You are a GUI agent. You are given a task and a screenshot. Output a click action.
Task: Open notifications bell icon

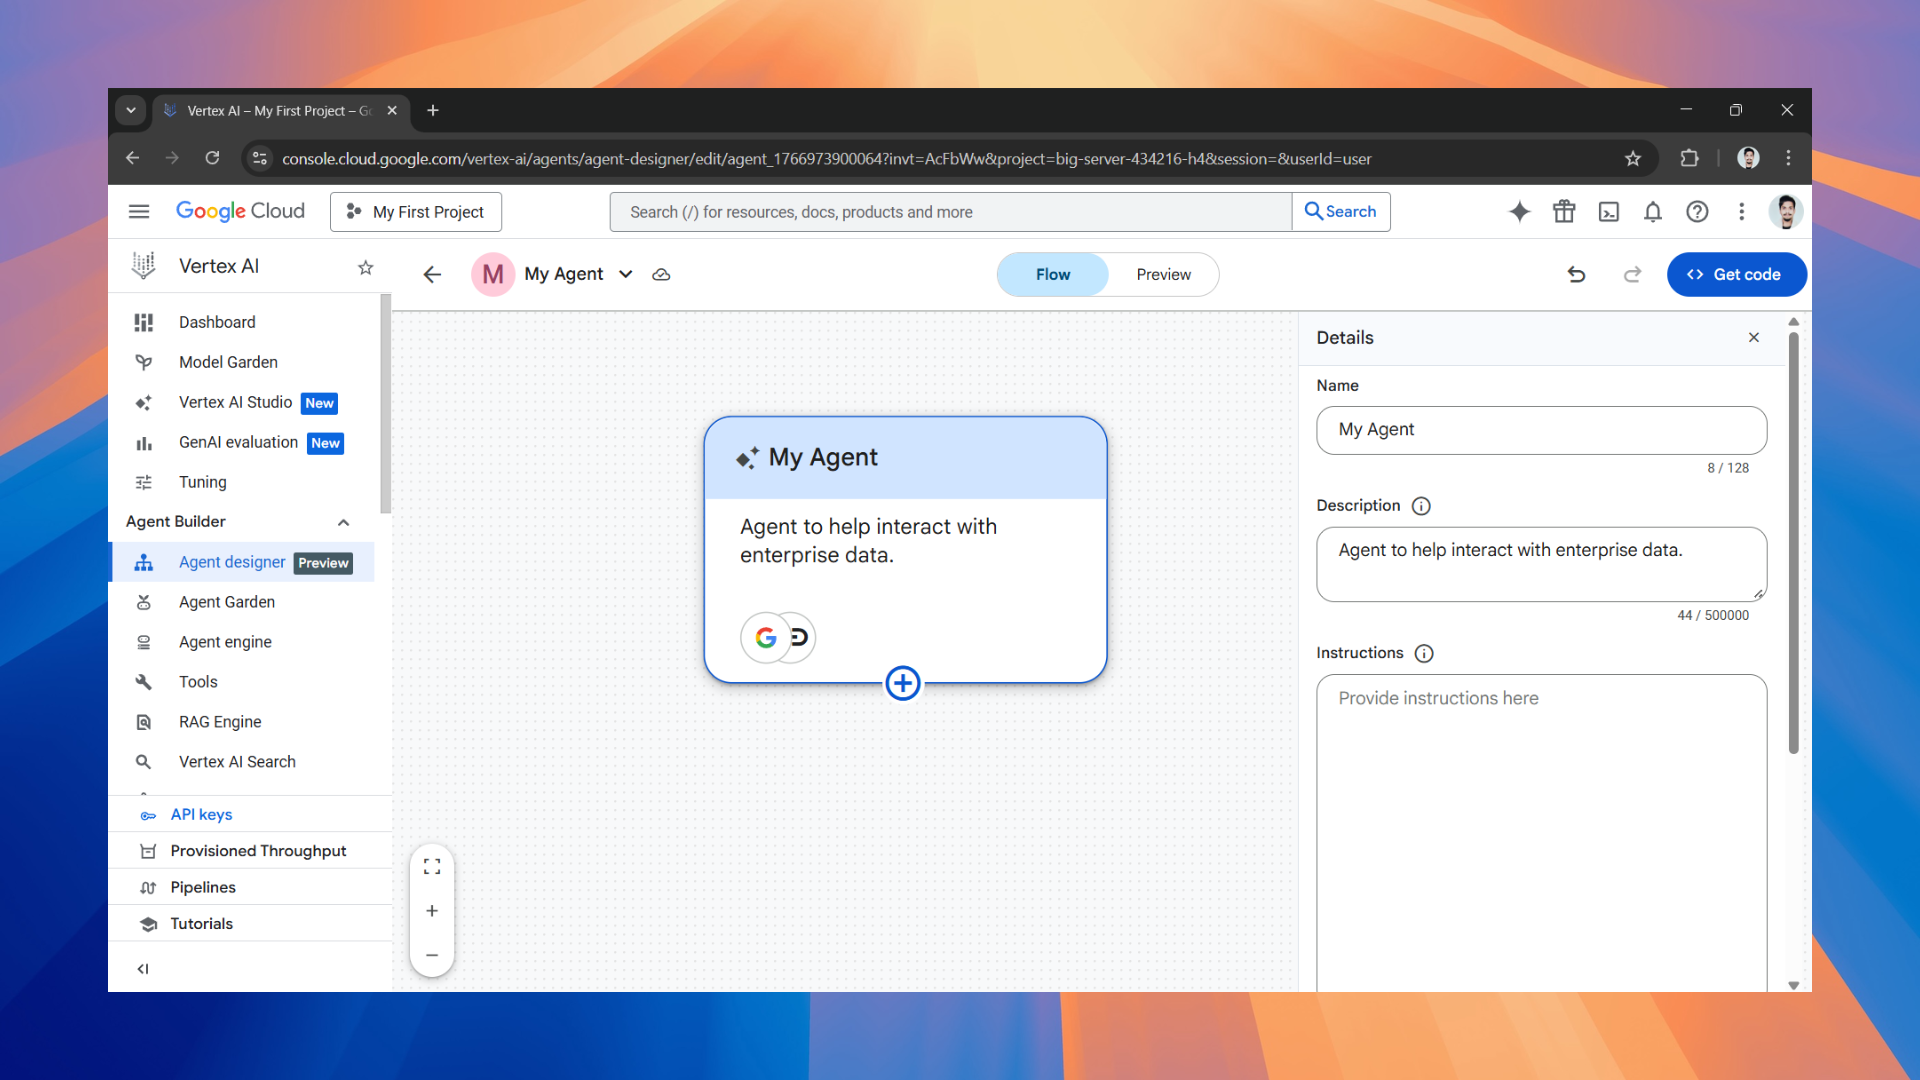tap(1652, 211)
